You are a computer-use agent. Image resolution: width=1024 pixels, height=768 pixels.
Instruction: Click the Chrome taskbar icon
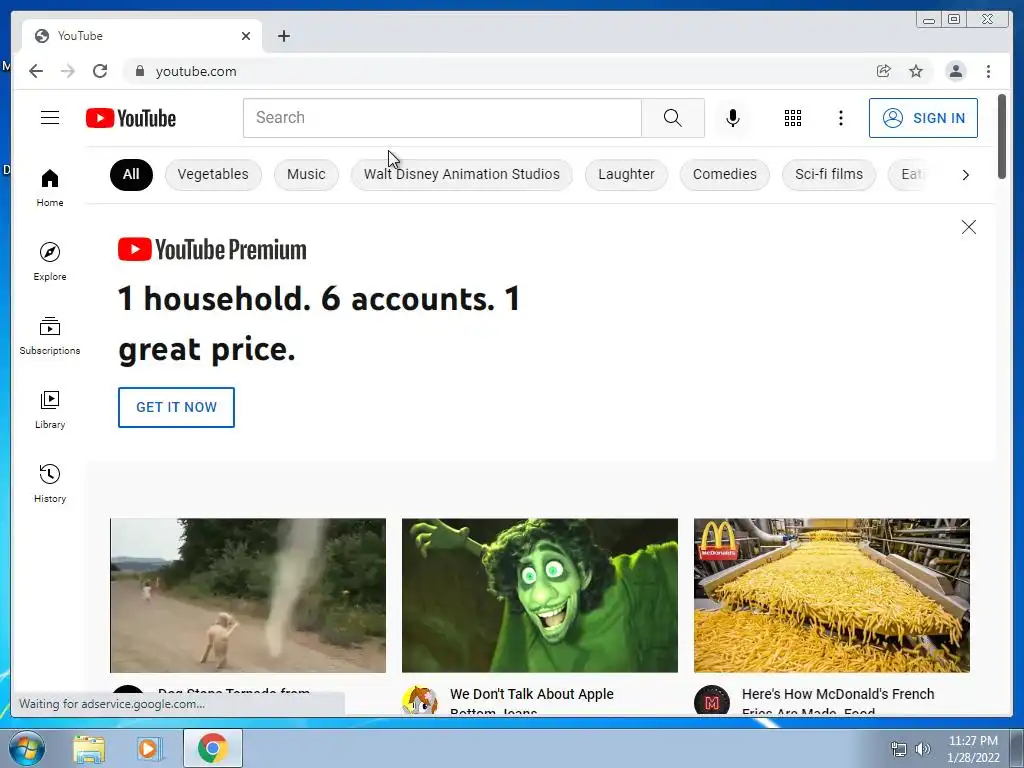click(212, 748)
